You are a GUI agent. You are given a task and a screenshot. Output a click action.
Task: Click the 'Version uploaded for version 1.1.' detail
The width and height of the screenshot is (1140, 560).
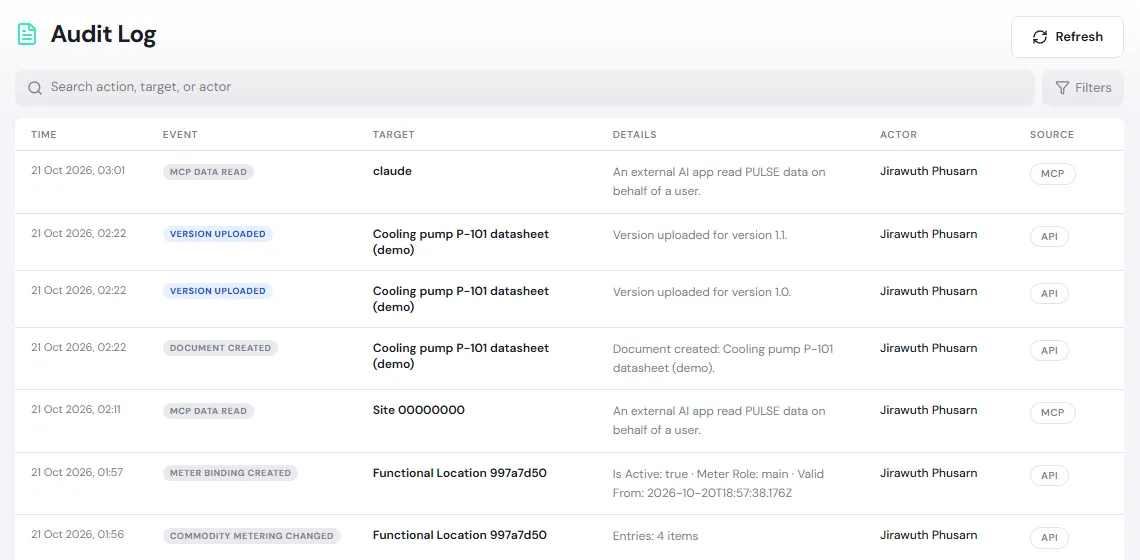click(x=700, y=235)
